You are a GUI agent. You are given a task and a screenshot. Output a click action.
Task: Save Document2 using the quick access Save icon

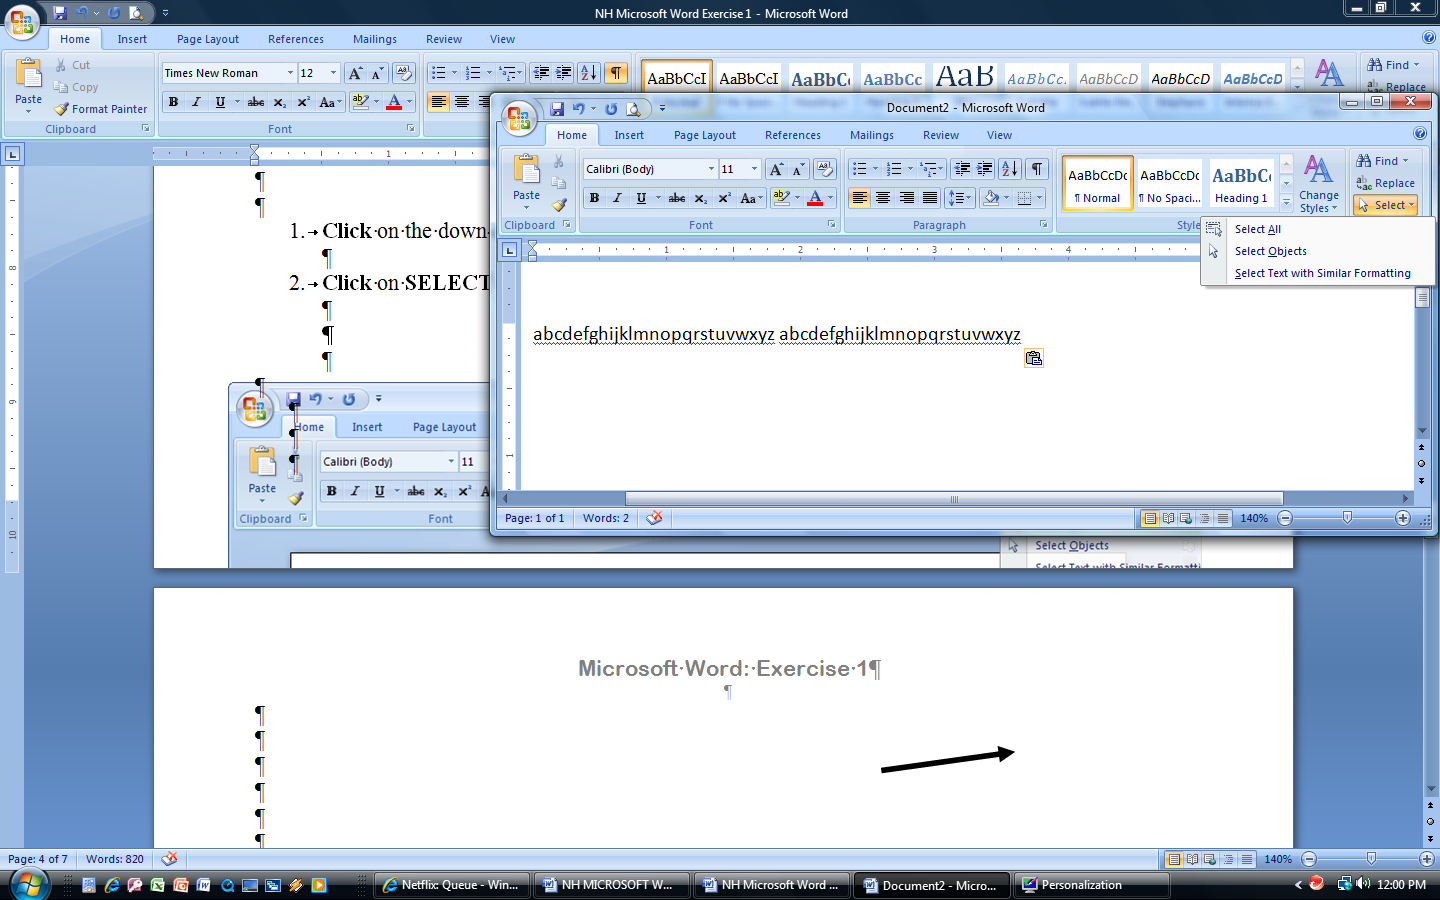tap(557, 109)
